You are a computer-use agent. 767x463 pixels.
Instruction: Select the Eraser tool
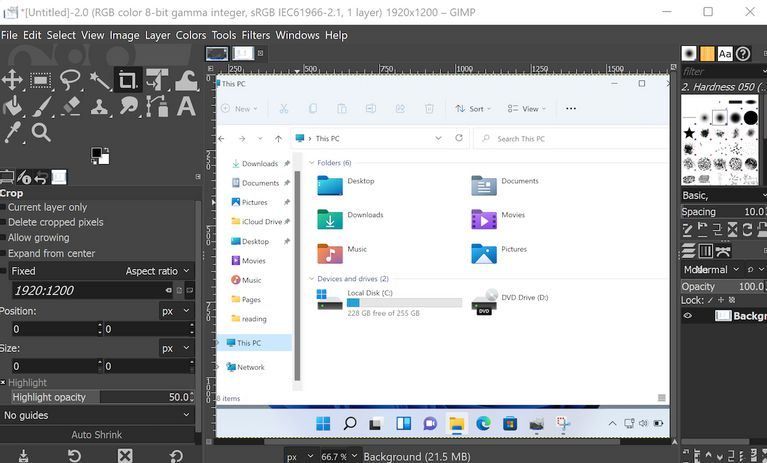[x=70, y=106]
